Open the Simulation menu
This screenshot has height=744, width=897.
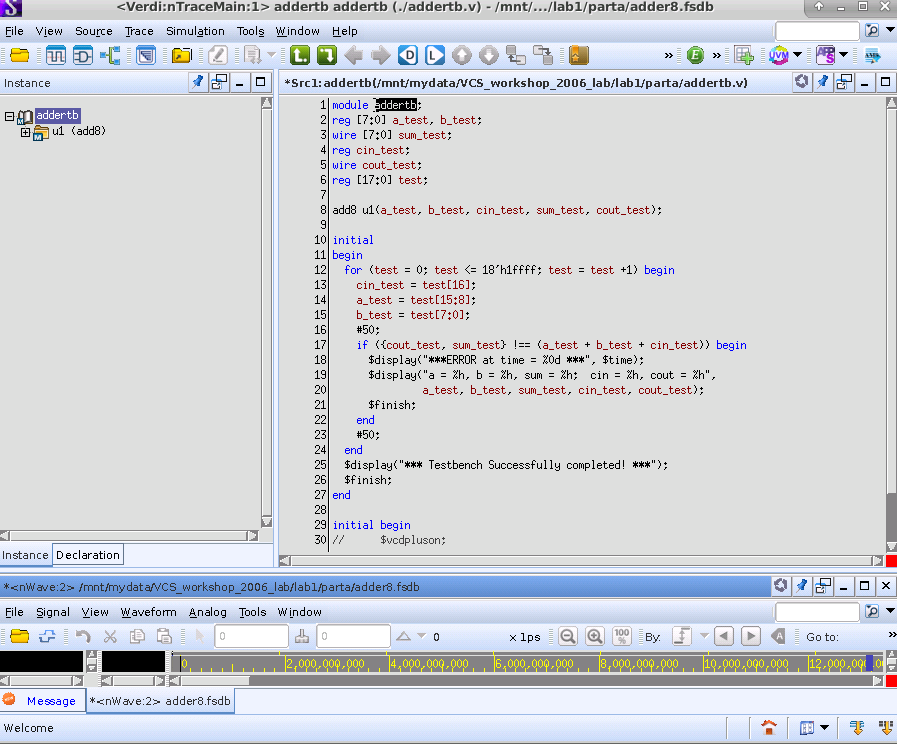click(x=195, y=31)
